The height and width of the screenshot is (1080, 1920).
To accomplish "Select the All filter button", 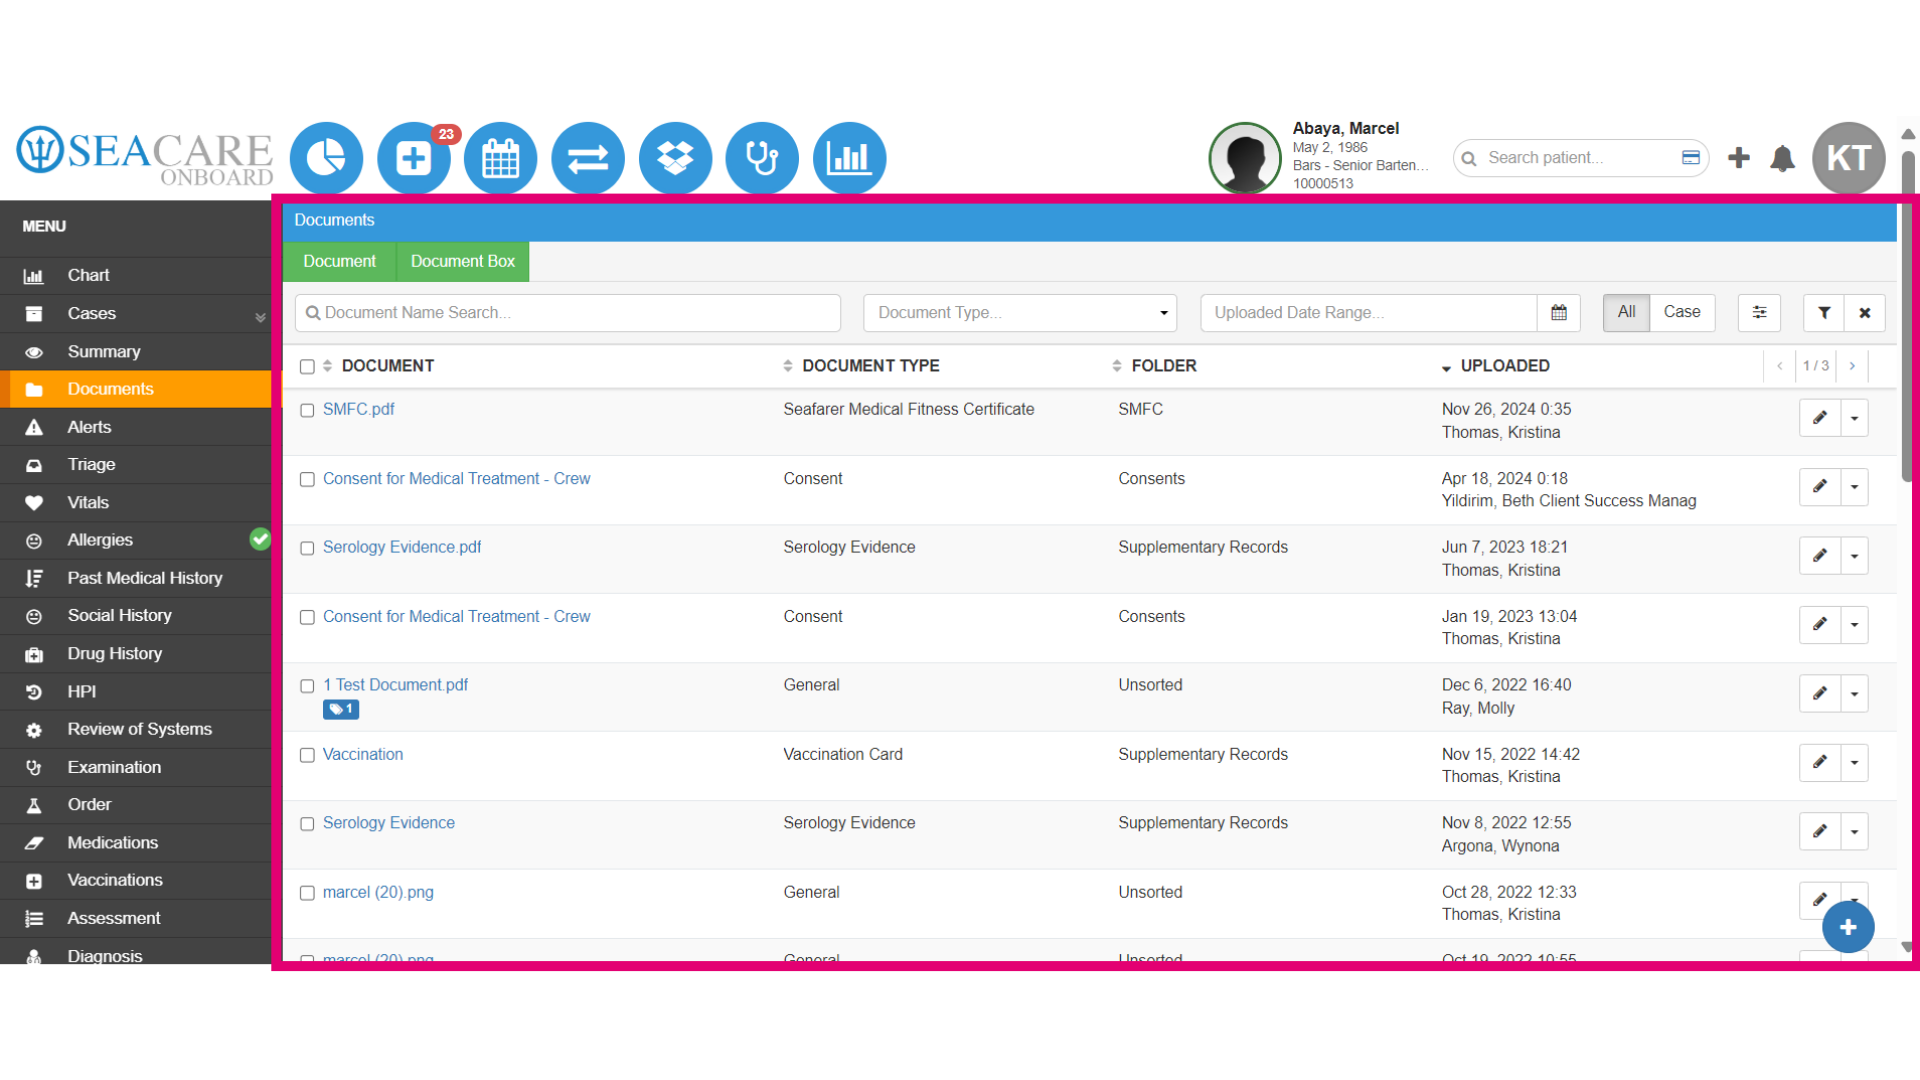I will [1626, 312].
